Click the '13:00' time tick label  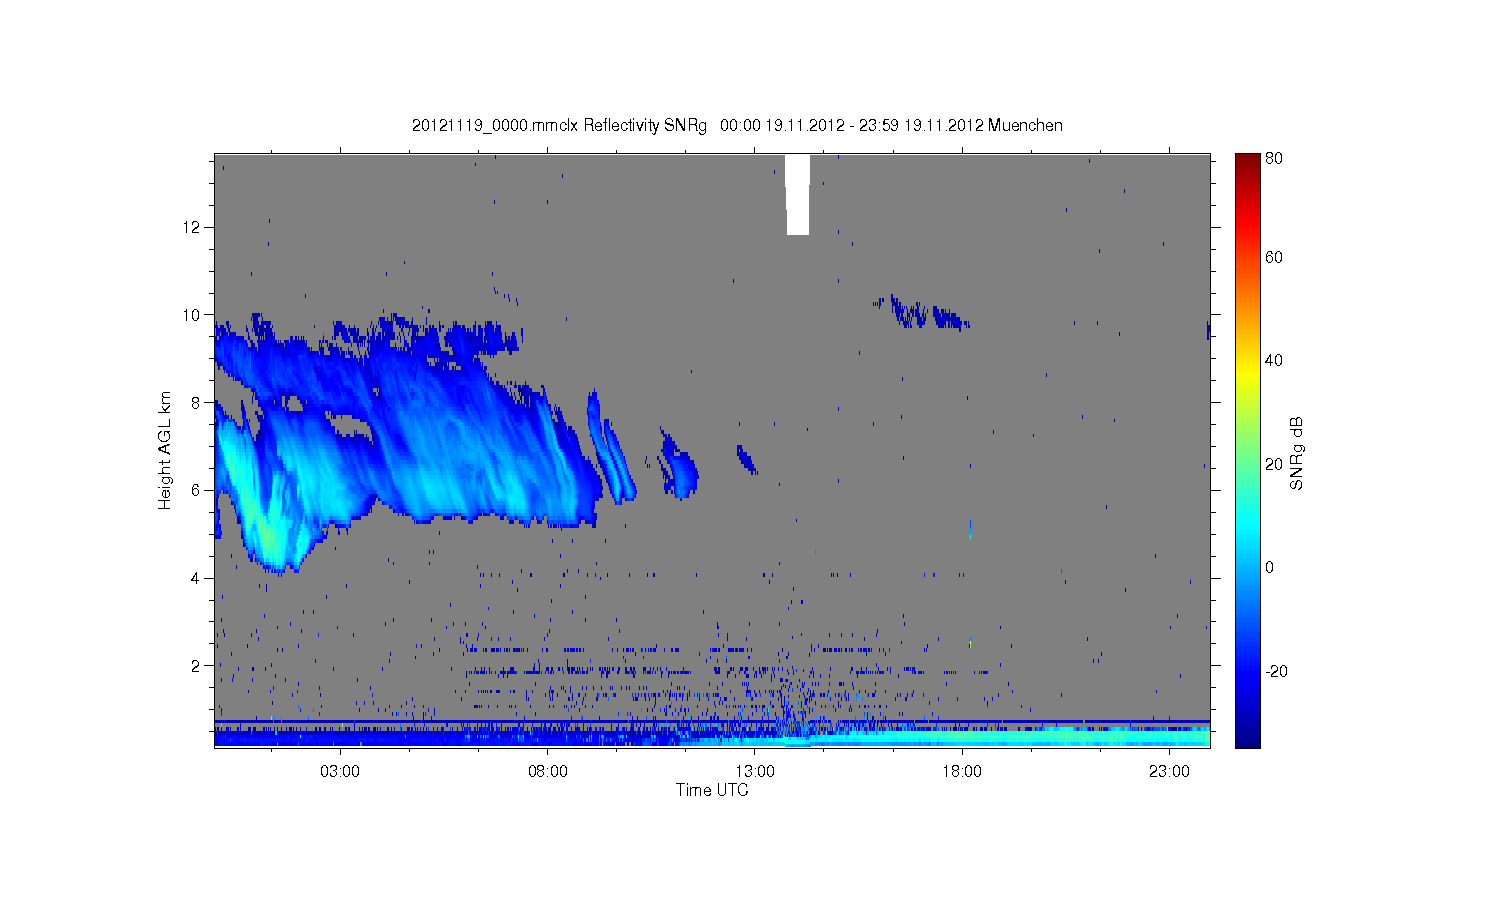[x=755, y=772]
